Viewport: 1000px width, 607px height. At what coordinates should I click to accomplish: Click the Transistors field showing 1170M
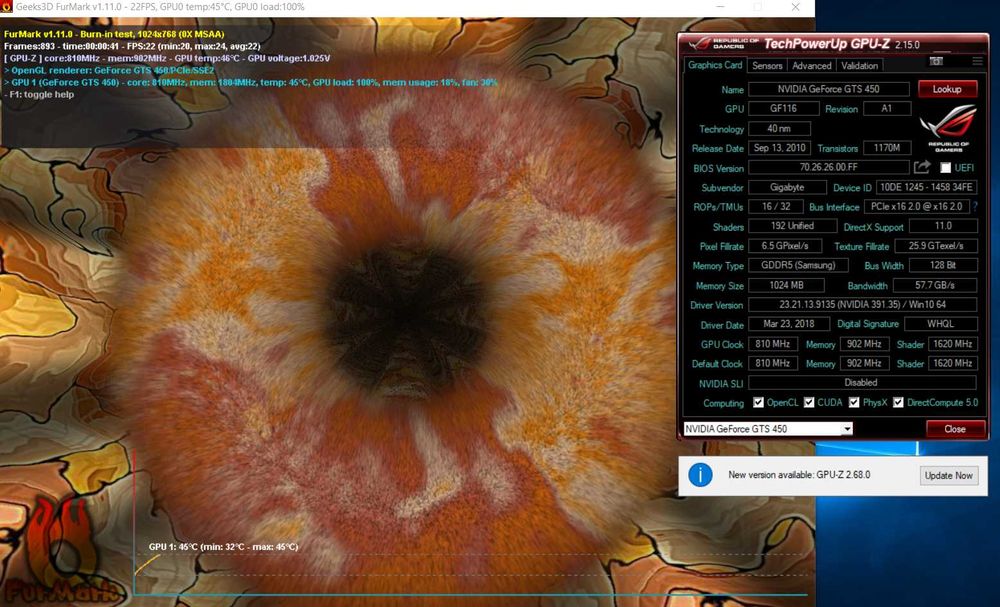[x=886, y=148]
